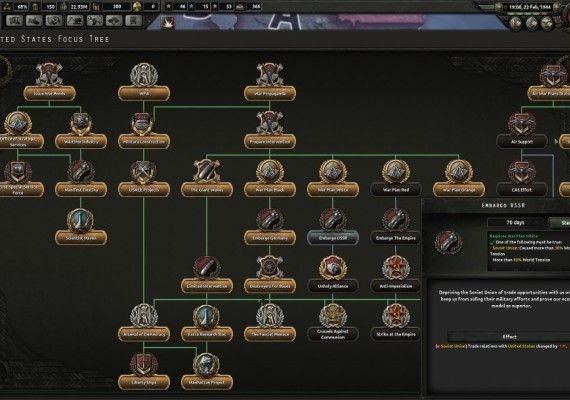Open the Manhattan Project focus
Viewport: 570px width, 400px height.
point(207,382)
